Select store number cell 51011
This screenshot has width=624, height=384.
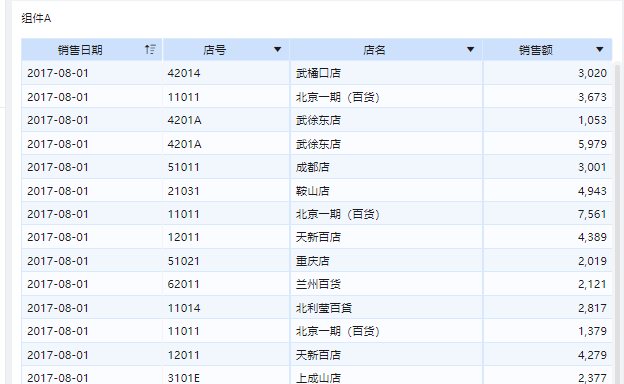[x=226, y=167]
